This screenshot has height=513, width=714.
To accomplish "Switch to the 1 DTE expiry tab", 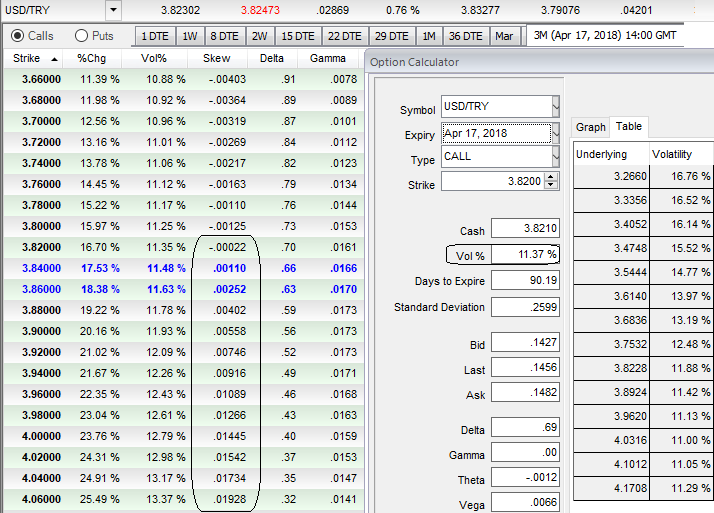I will pyautogui.click(x=154, y=36).
